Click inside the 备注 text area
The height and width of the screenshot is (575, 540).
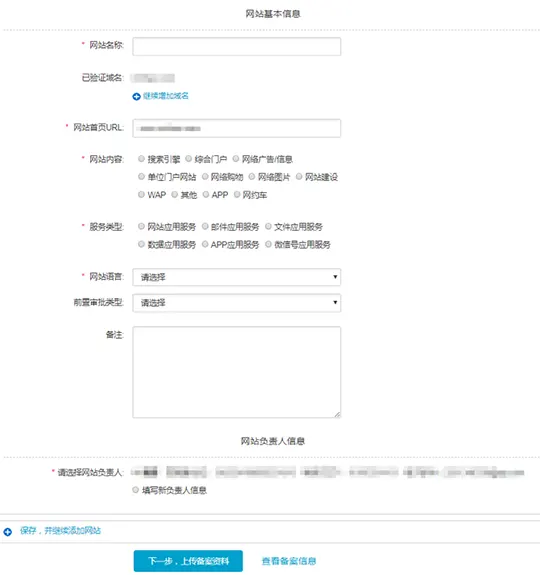click(236, 372)
